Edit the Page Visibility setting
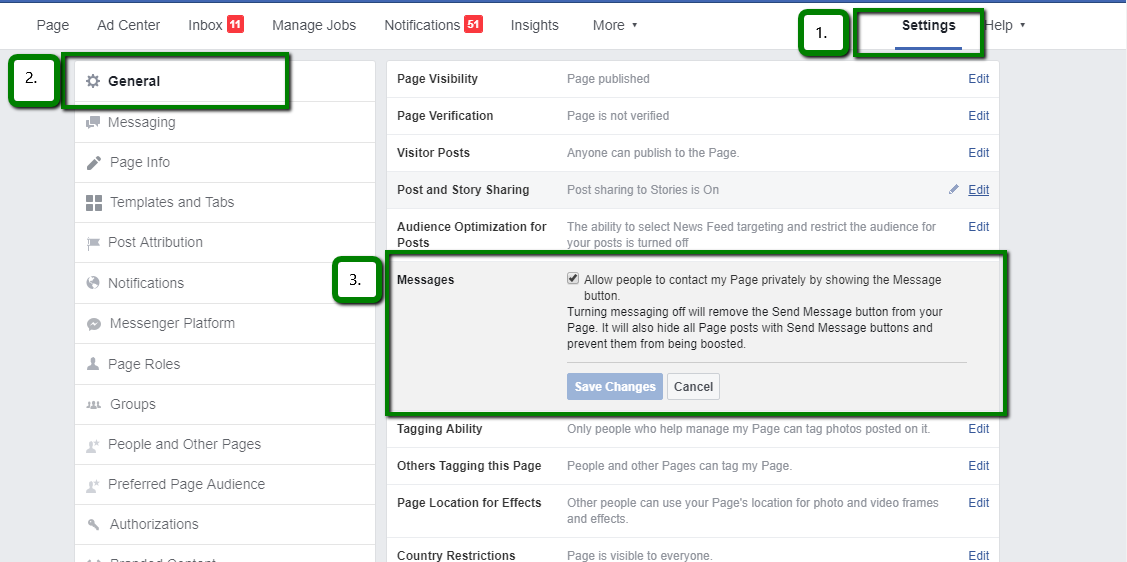 (978, 79)
